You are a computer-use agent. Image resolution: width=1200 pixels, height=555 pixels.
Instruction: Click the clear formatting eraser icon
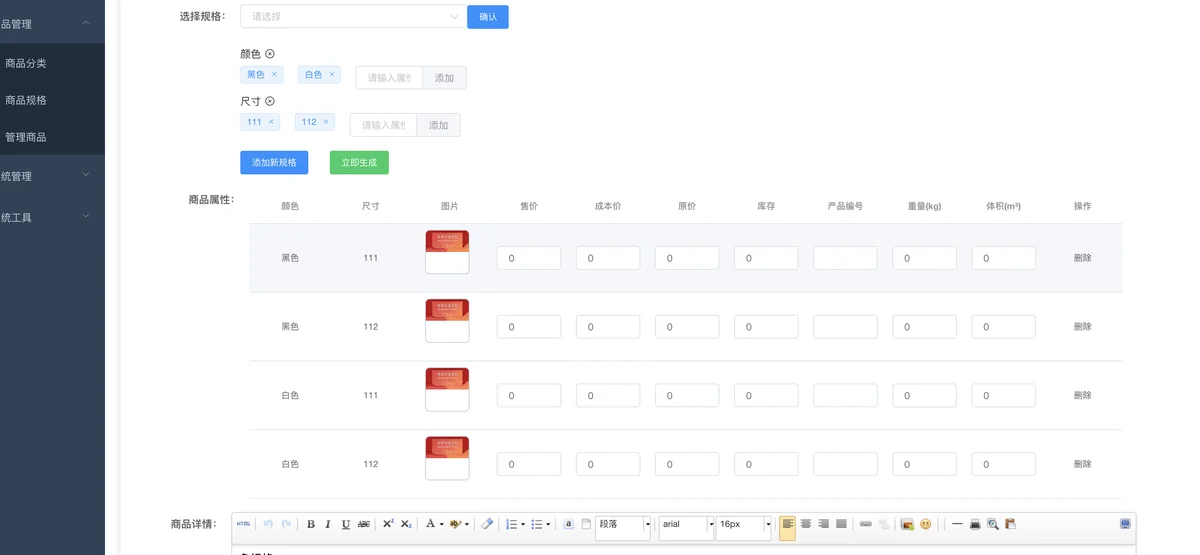(487, 524)
